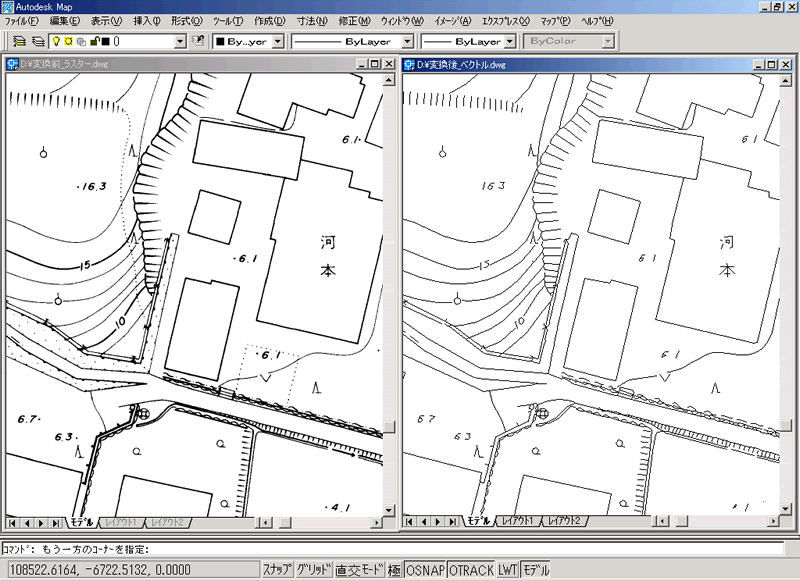Image resolution: width=800 pixels, height=581 pixels.
Task: Click the drawing icon of the right vector window
Action: pos(408,64)
